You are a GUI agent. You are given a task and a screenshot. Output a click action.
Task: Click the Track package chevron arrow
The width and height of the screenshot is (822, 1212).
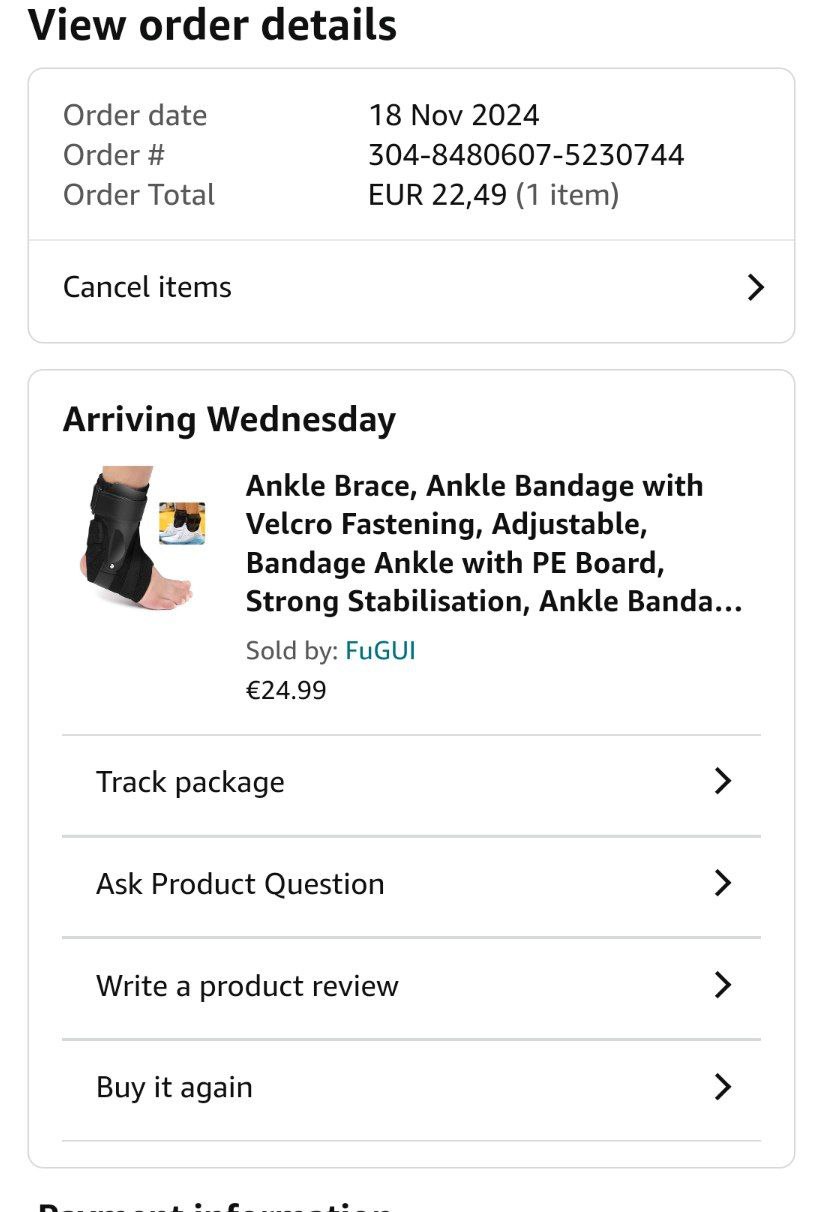(723, 782)
